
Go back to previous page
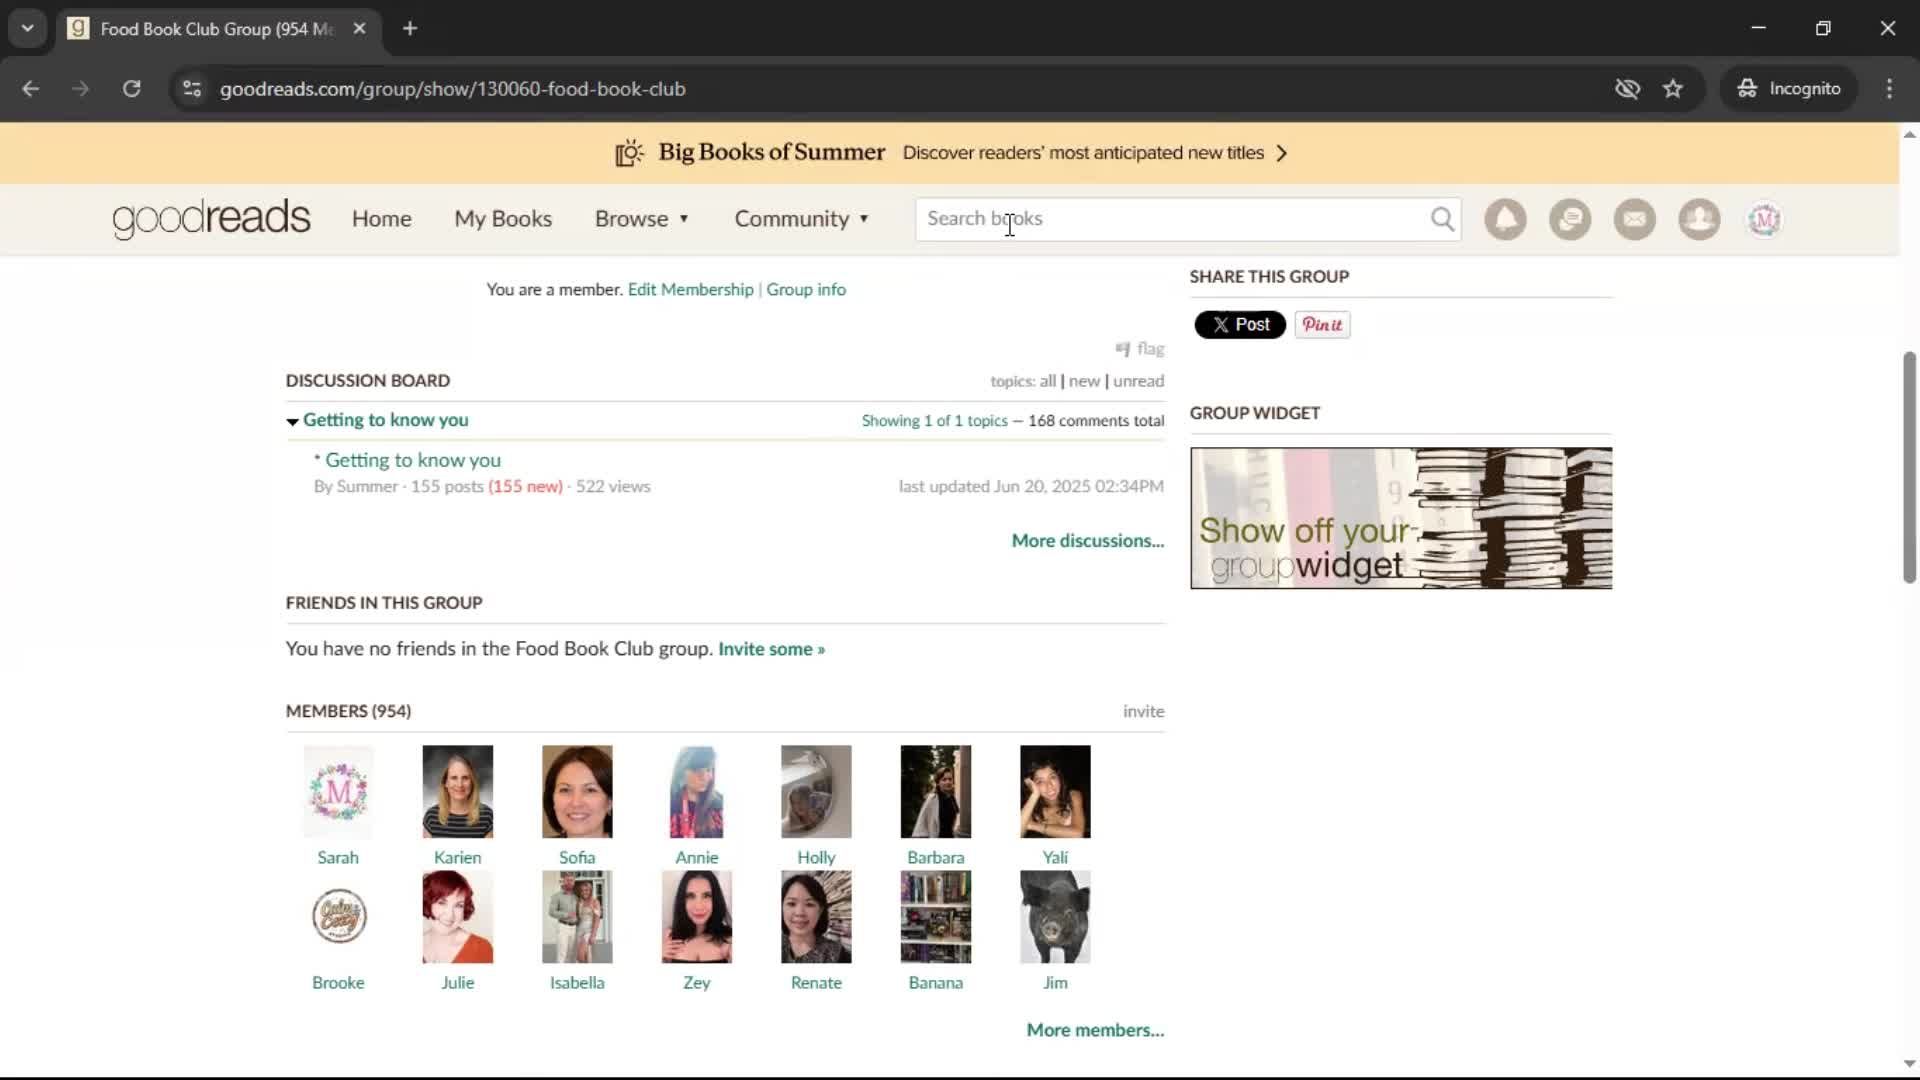[x=30, y=89]
